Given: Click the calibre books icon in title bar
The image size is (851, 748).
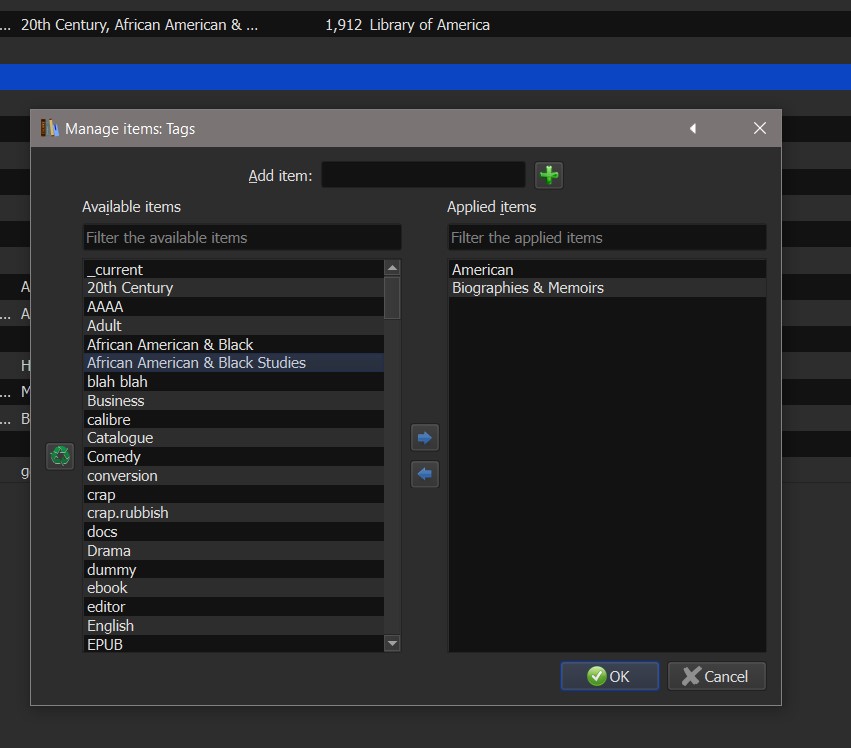Looking at the screenshot, I should click(49, 128).
